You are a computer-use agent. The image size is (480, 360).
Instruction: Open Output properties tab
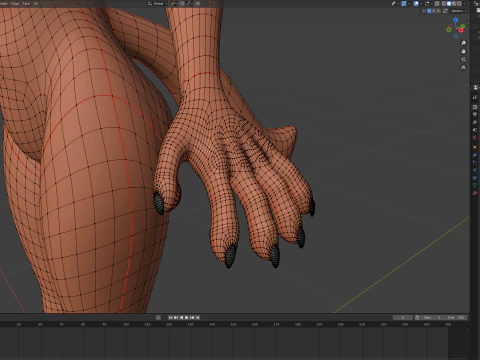point(475,114)
